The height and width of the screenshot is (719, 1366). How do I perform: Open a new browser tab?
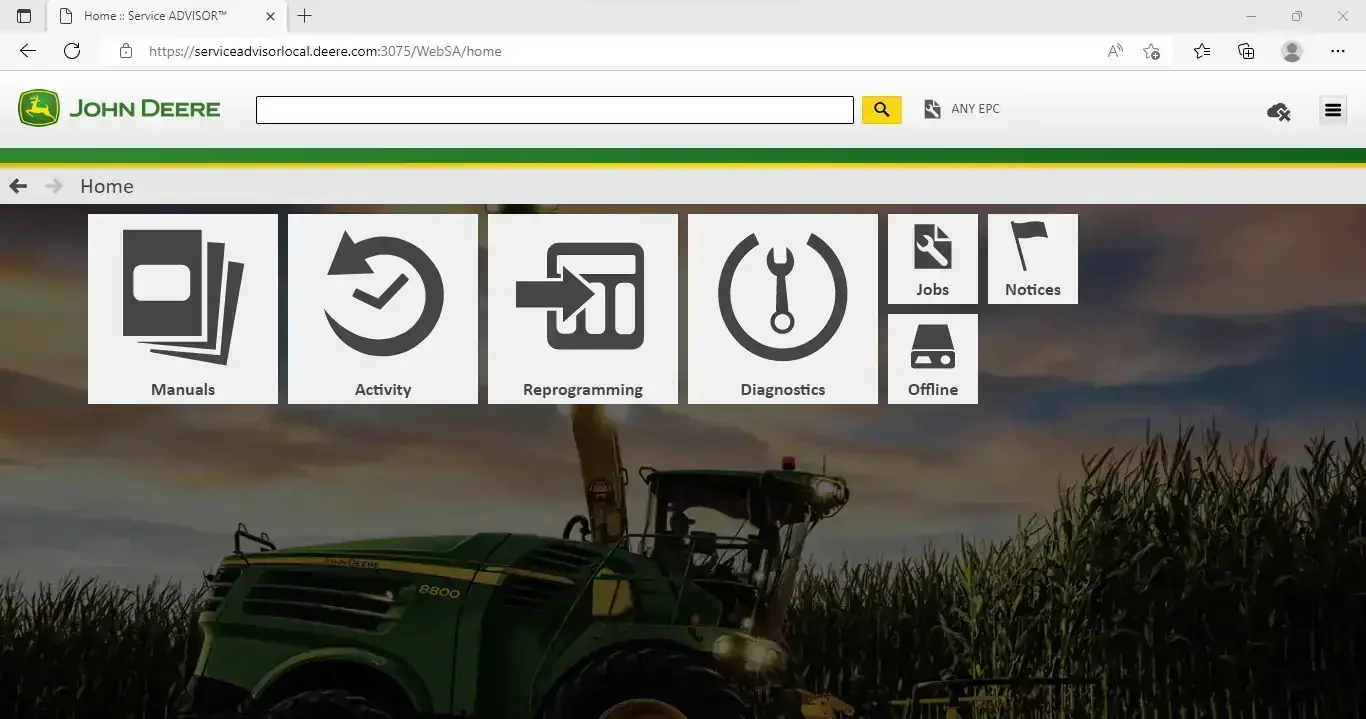(305, 16)
